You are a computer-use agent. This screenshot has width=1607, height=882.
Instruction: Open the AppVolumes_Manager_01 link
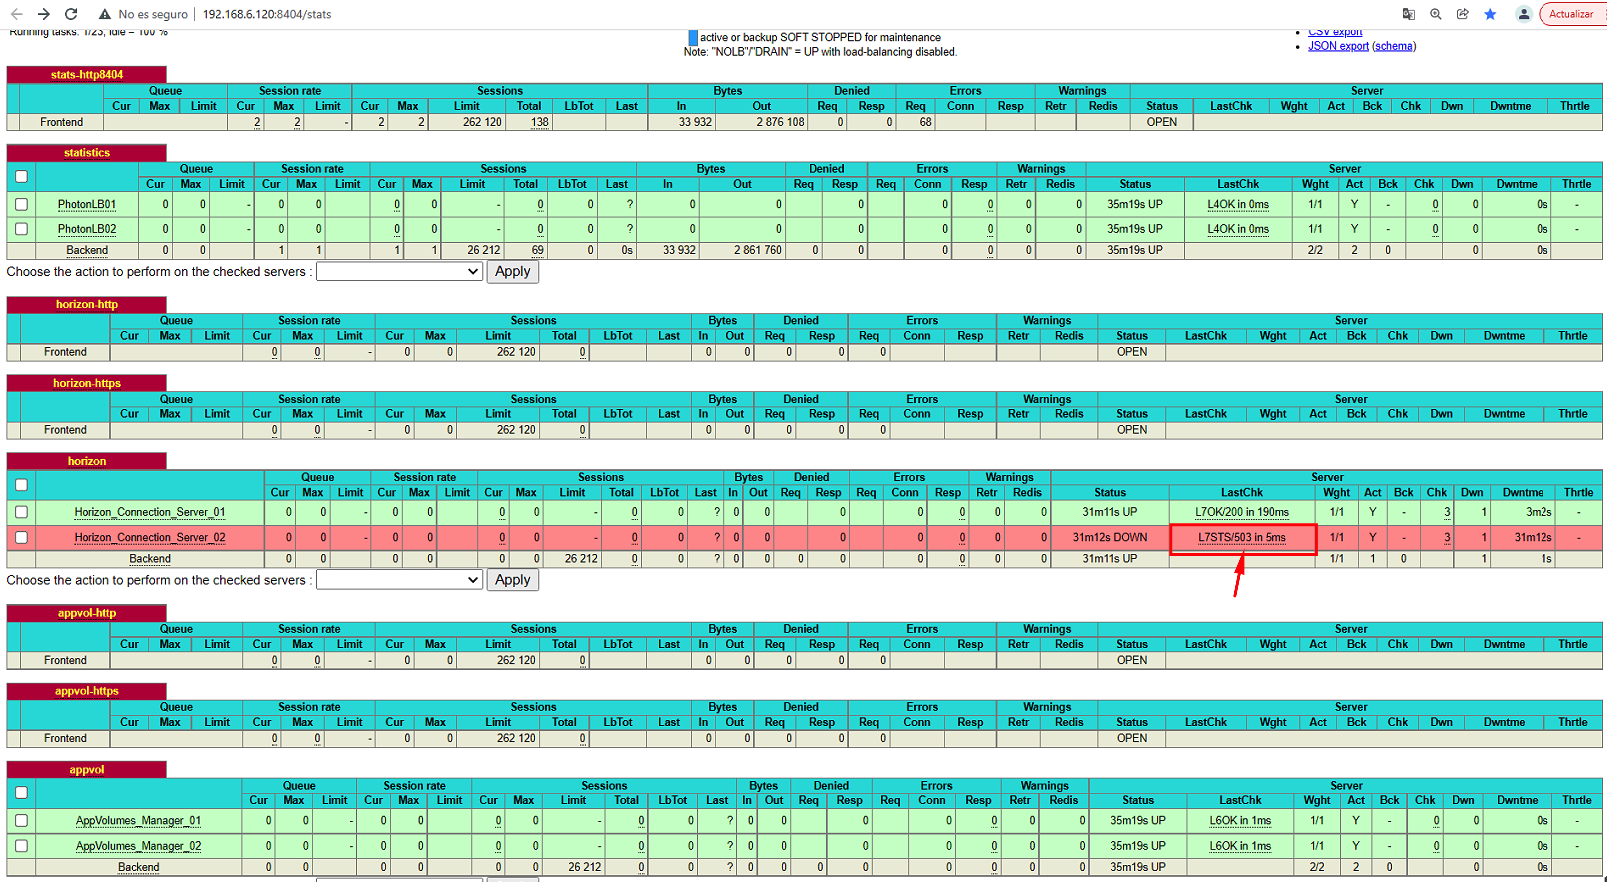(x=138, y=820)
